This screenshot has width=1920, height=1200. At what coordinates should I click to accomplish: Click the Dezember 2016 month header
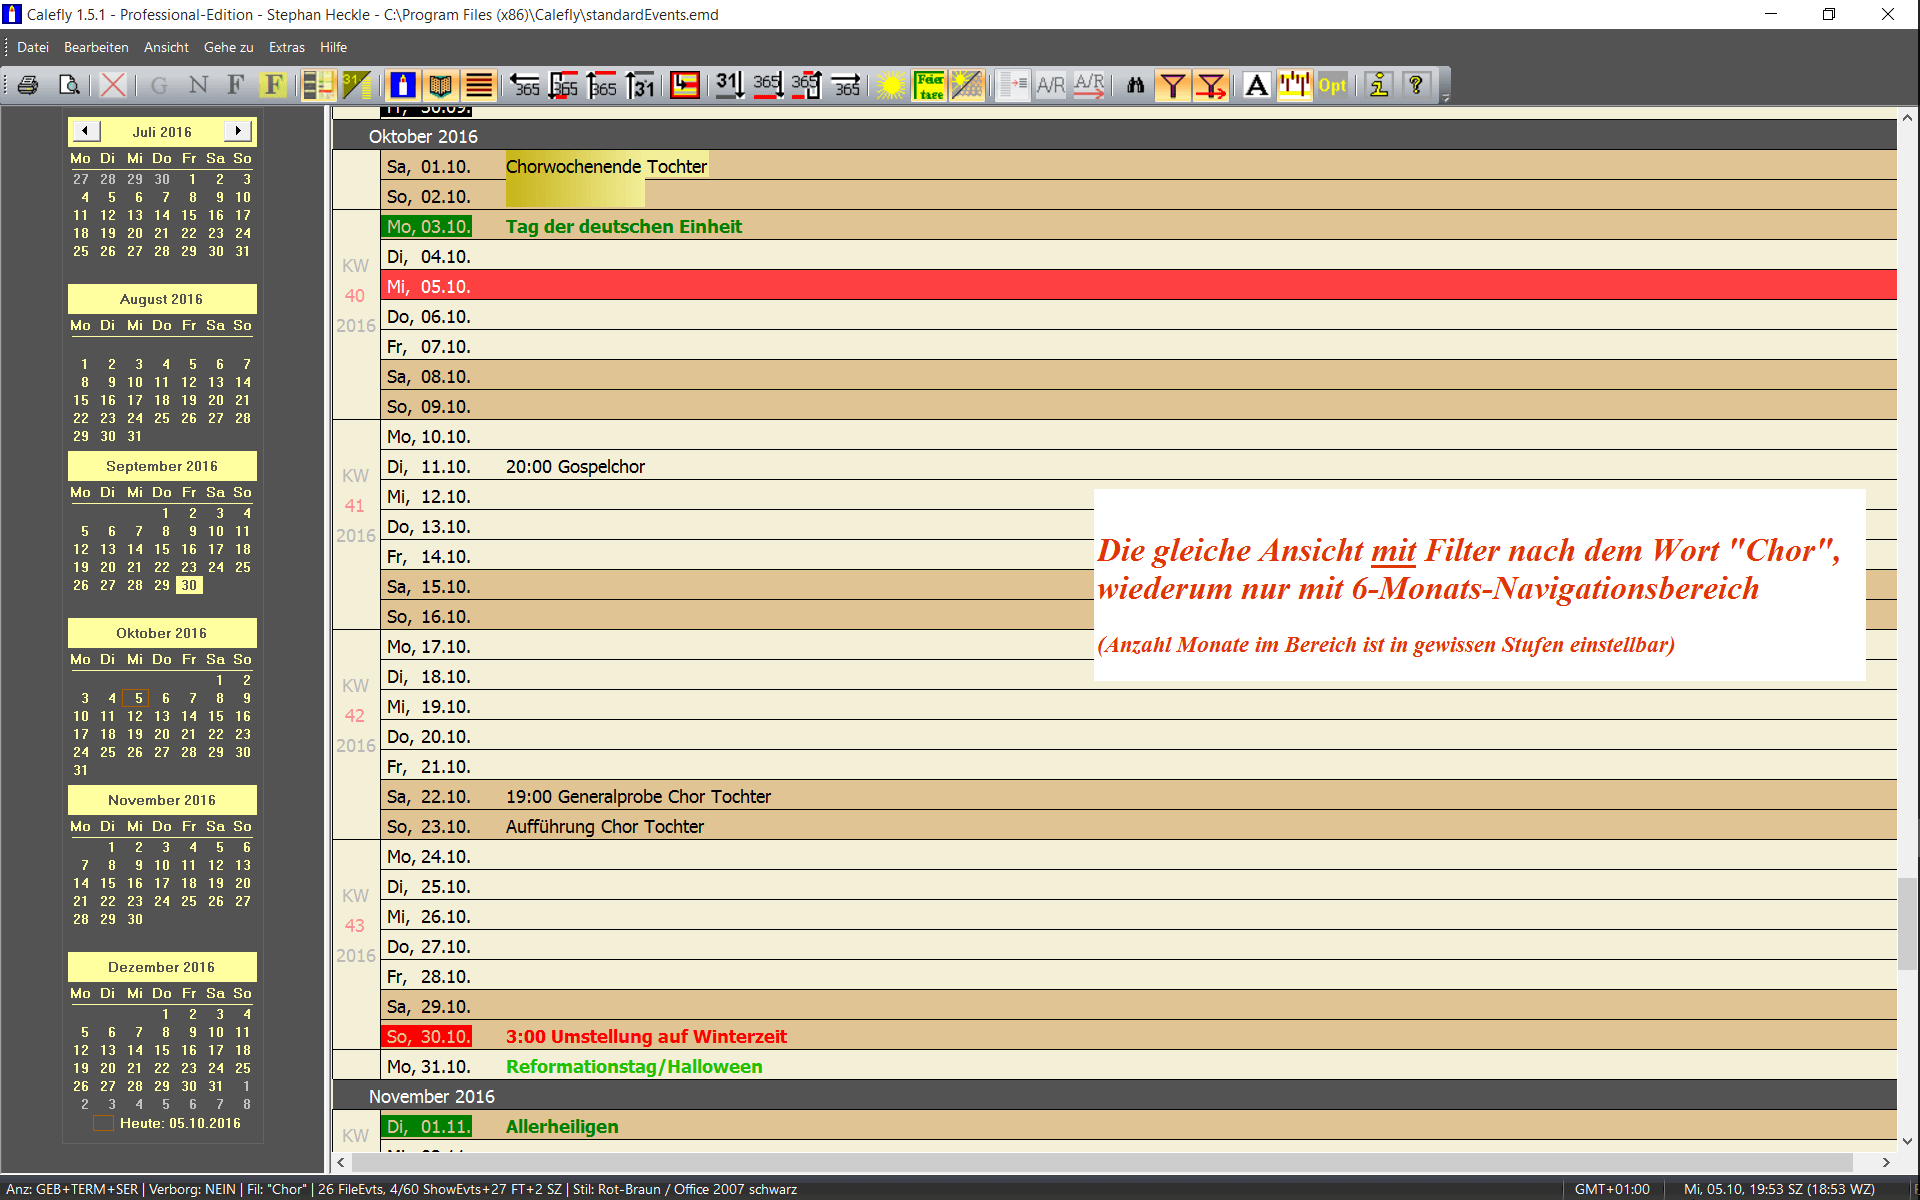coord(162,967)
